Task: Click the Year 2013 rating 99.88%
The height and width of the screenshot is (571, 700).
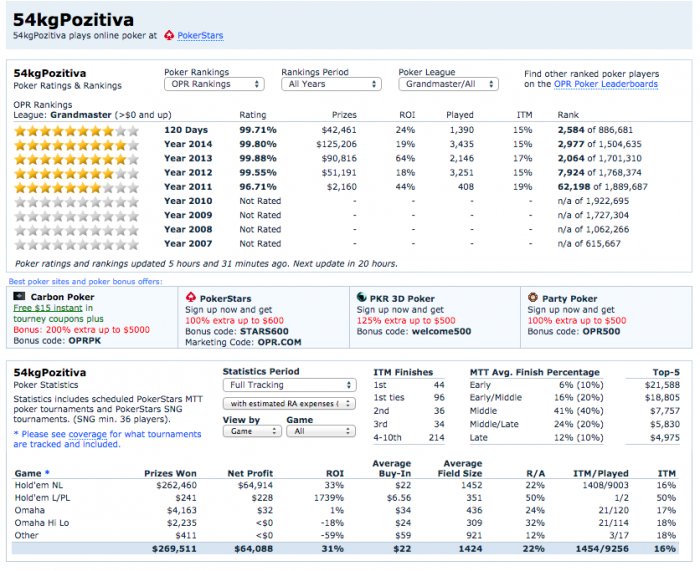Action: coord(258,158)
